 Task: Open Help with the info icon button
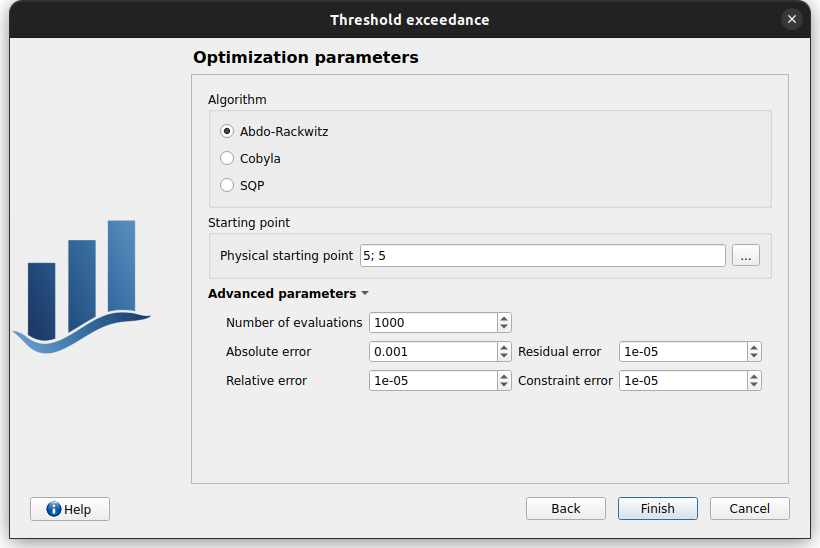click(70, 509)
